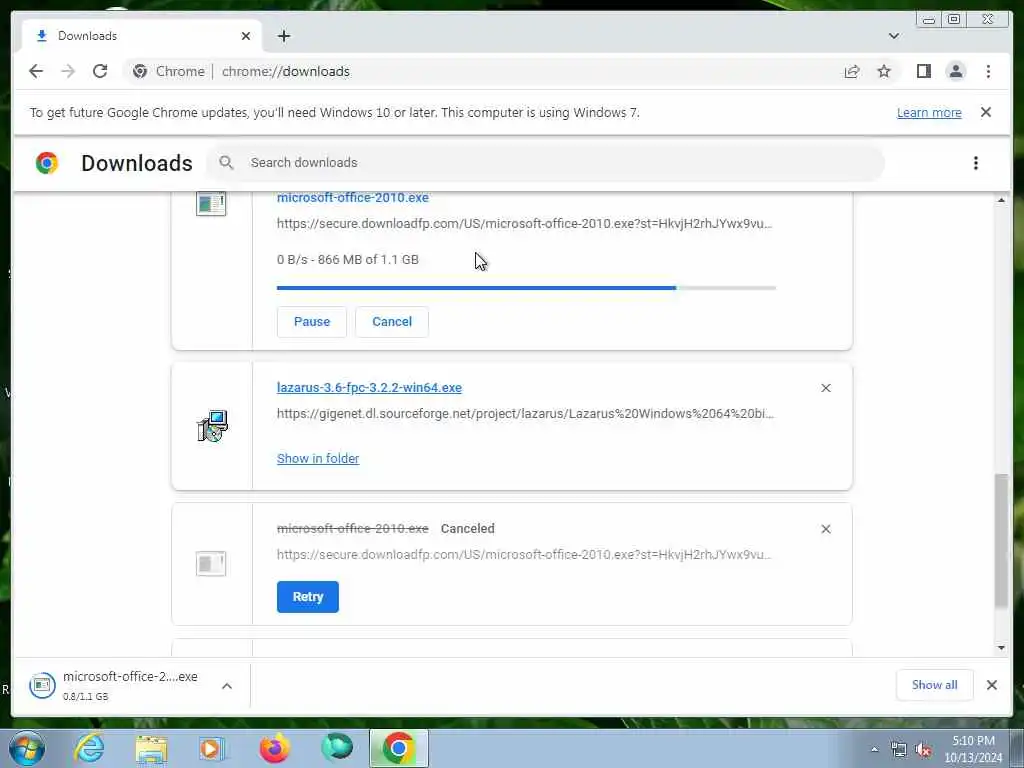Click the page vertical scrollbar thumb
This screenshot has width=1024, height=768.
click(1001, 541)
